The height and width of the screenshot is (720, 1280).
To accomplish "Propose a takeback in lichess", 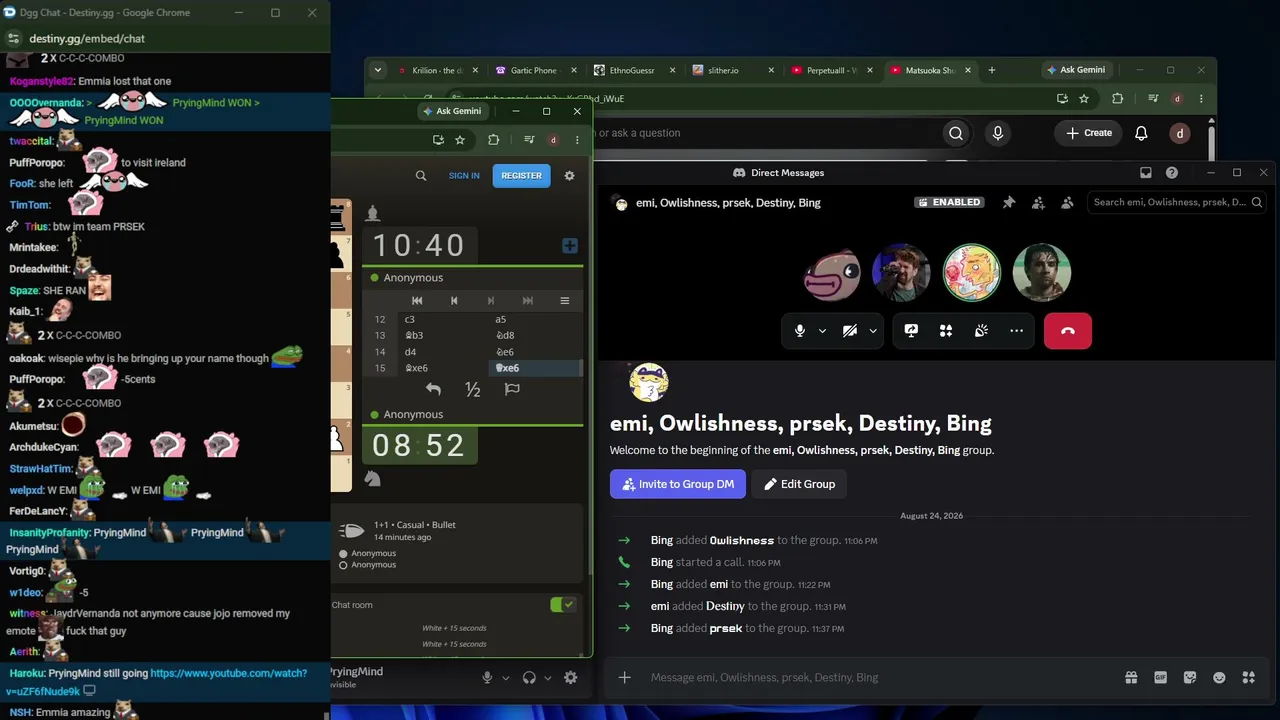I will point(433,389).
